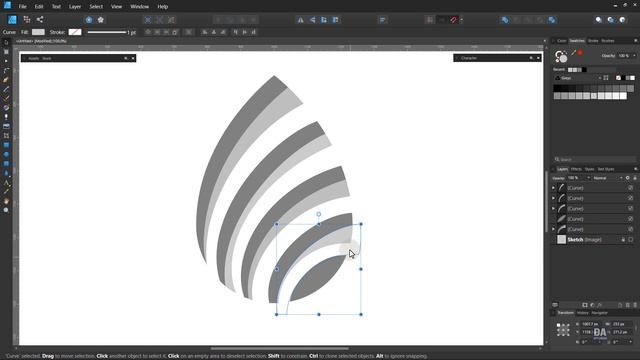This screenshot has height=360, width=640.
Task: Select the Pencil tool
Action: pos(6,89)
